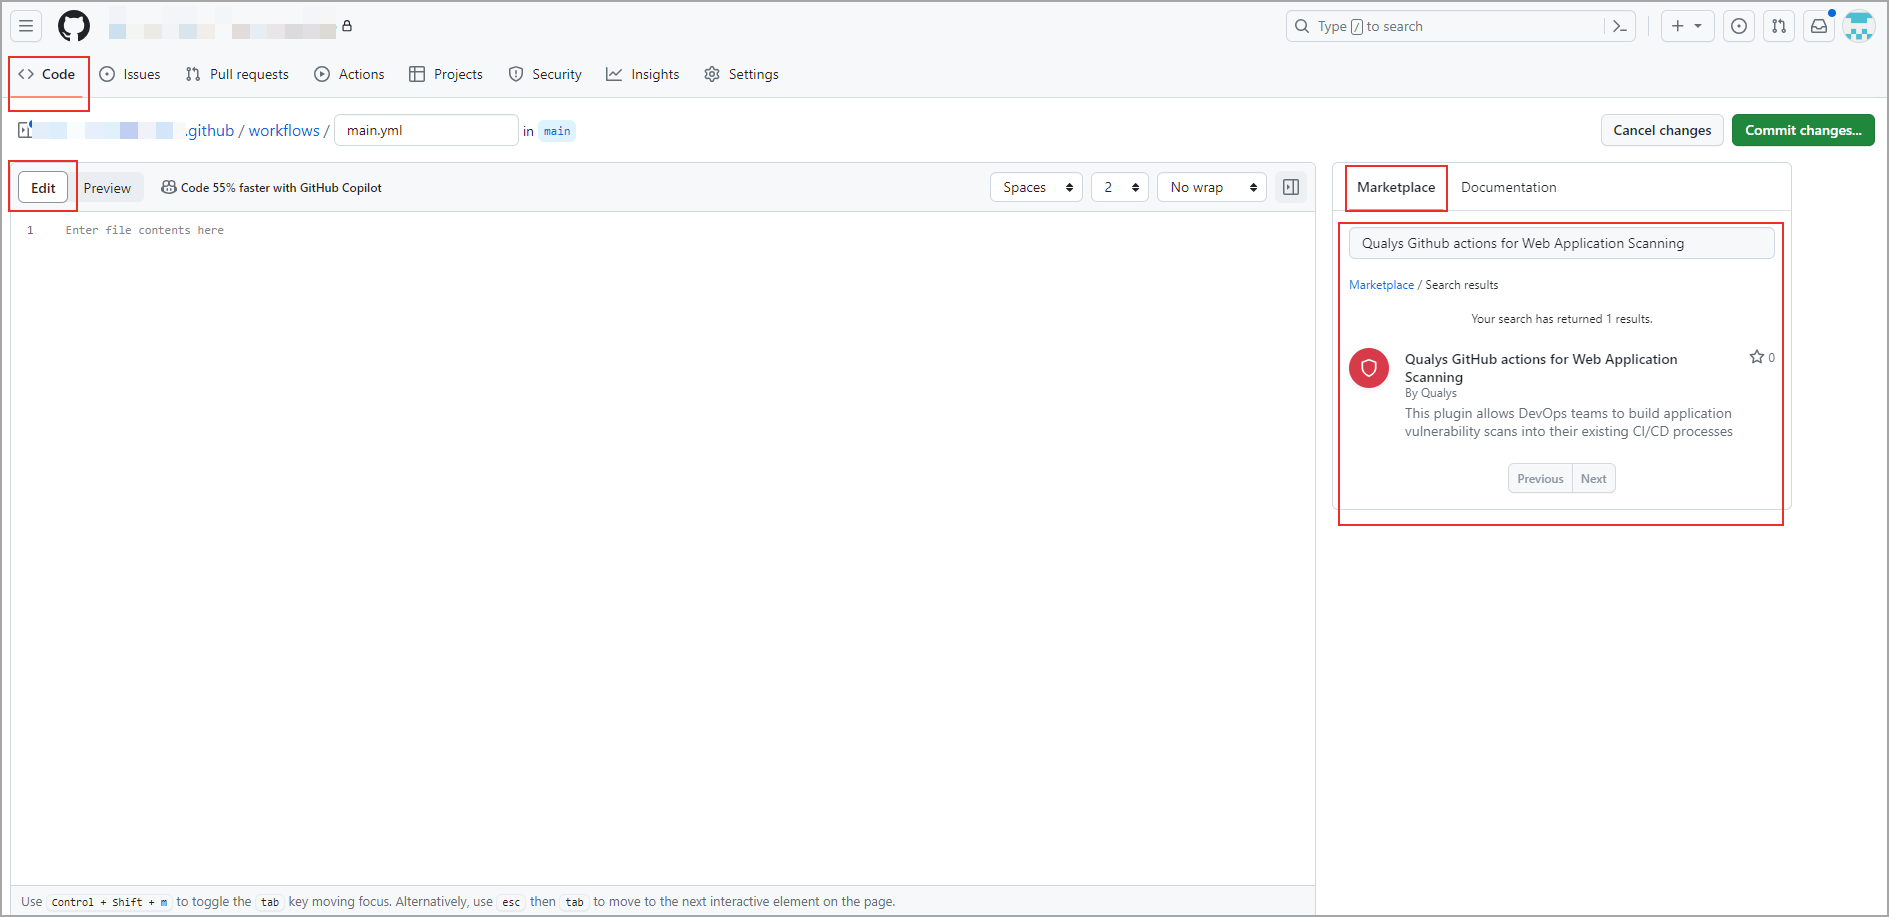The width and height of the screenshot is (1889, 917).
Task: Navigate to .github folder breadcrumb
Action: [210, 131]
